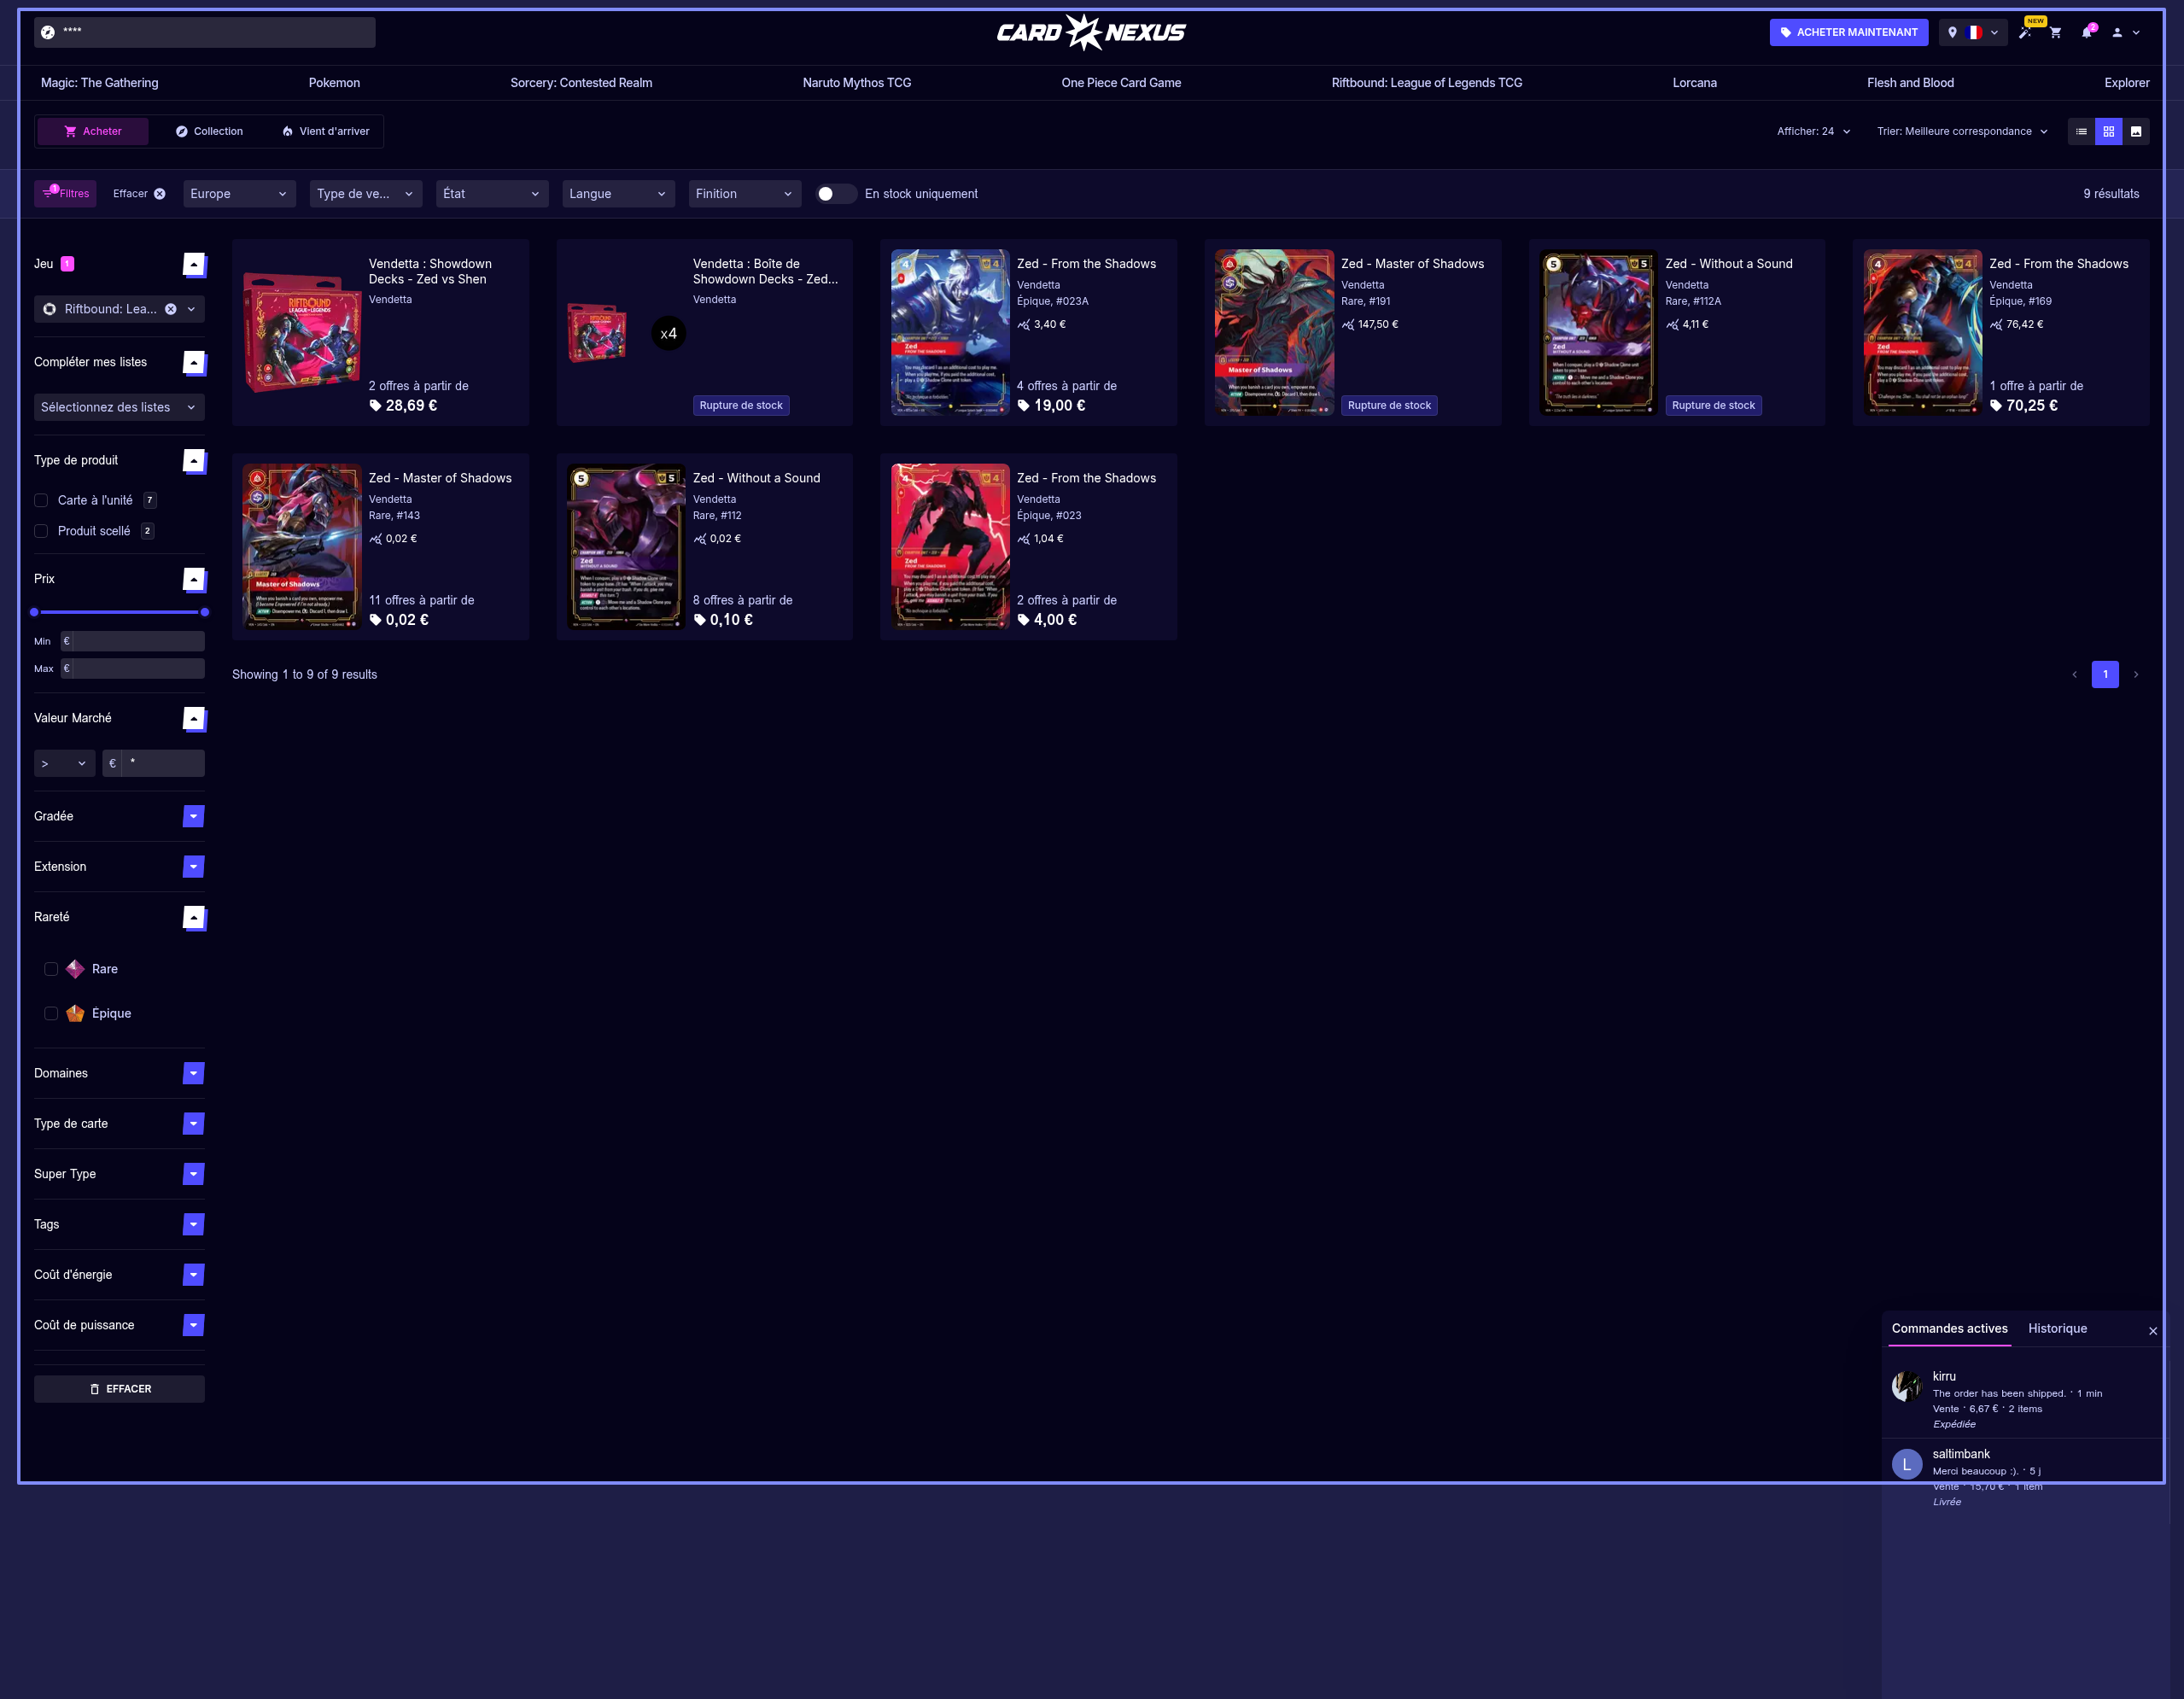Screen dimensions: 2184x1699
Task: Click the market trend icon beside 147,50 €
Action: coord(1348,324)
